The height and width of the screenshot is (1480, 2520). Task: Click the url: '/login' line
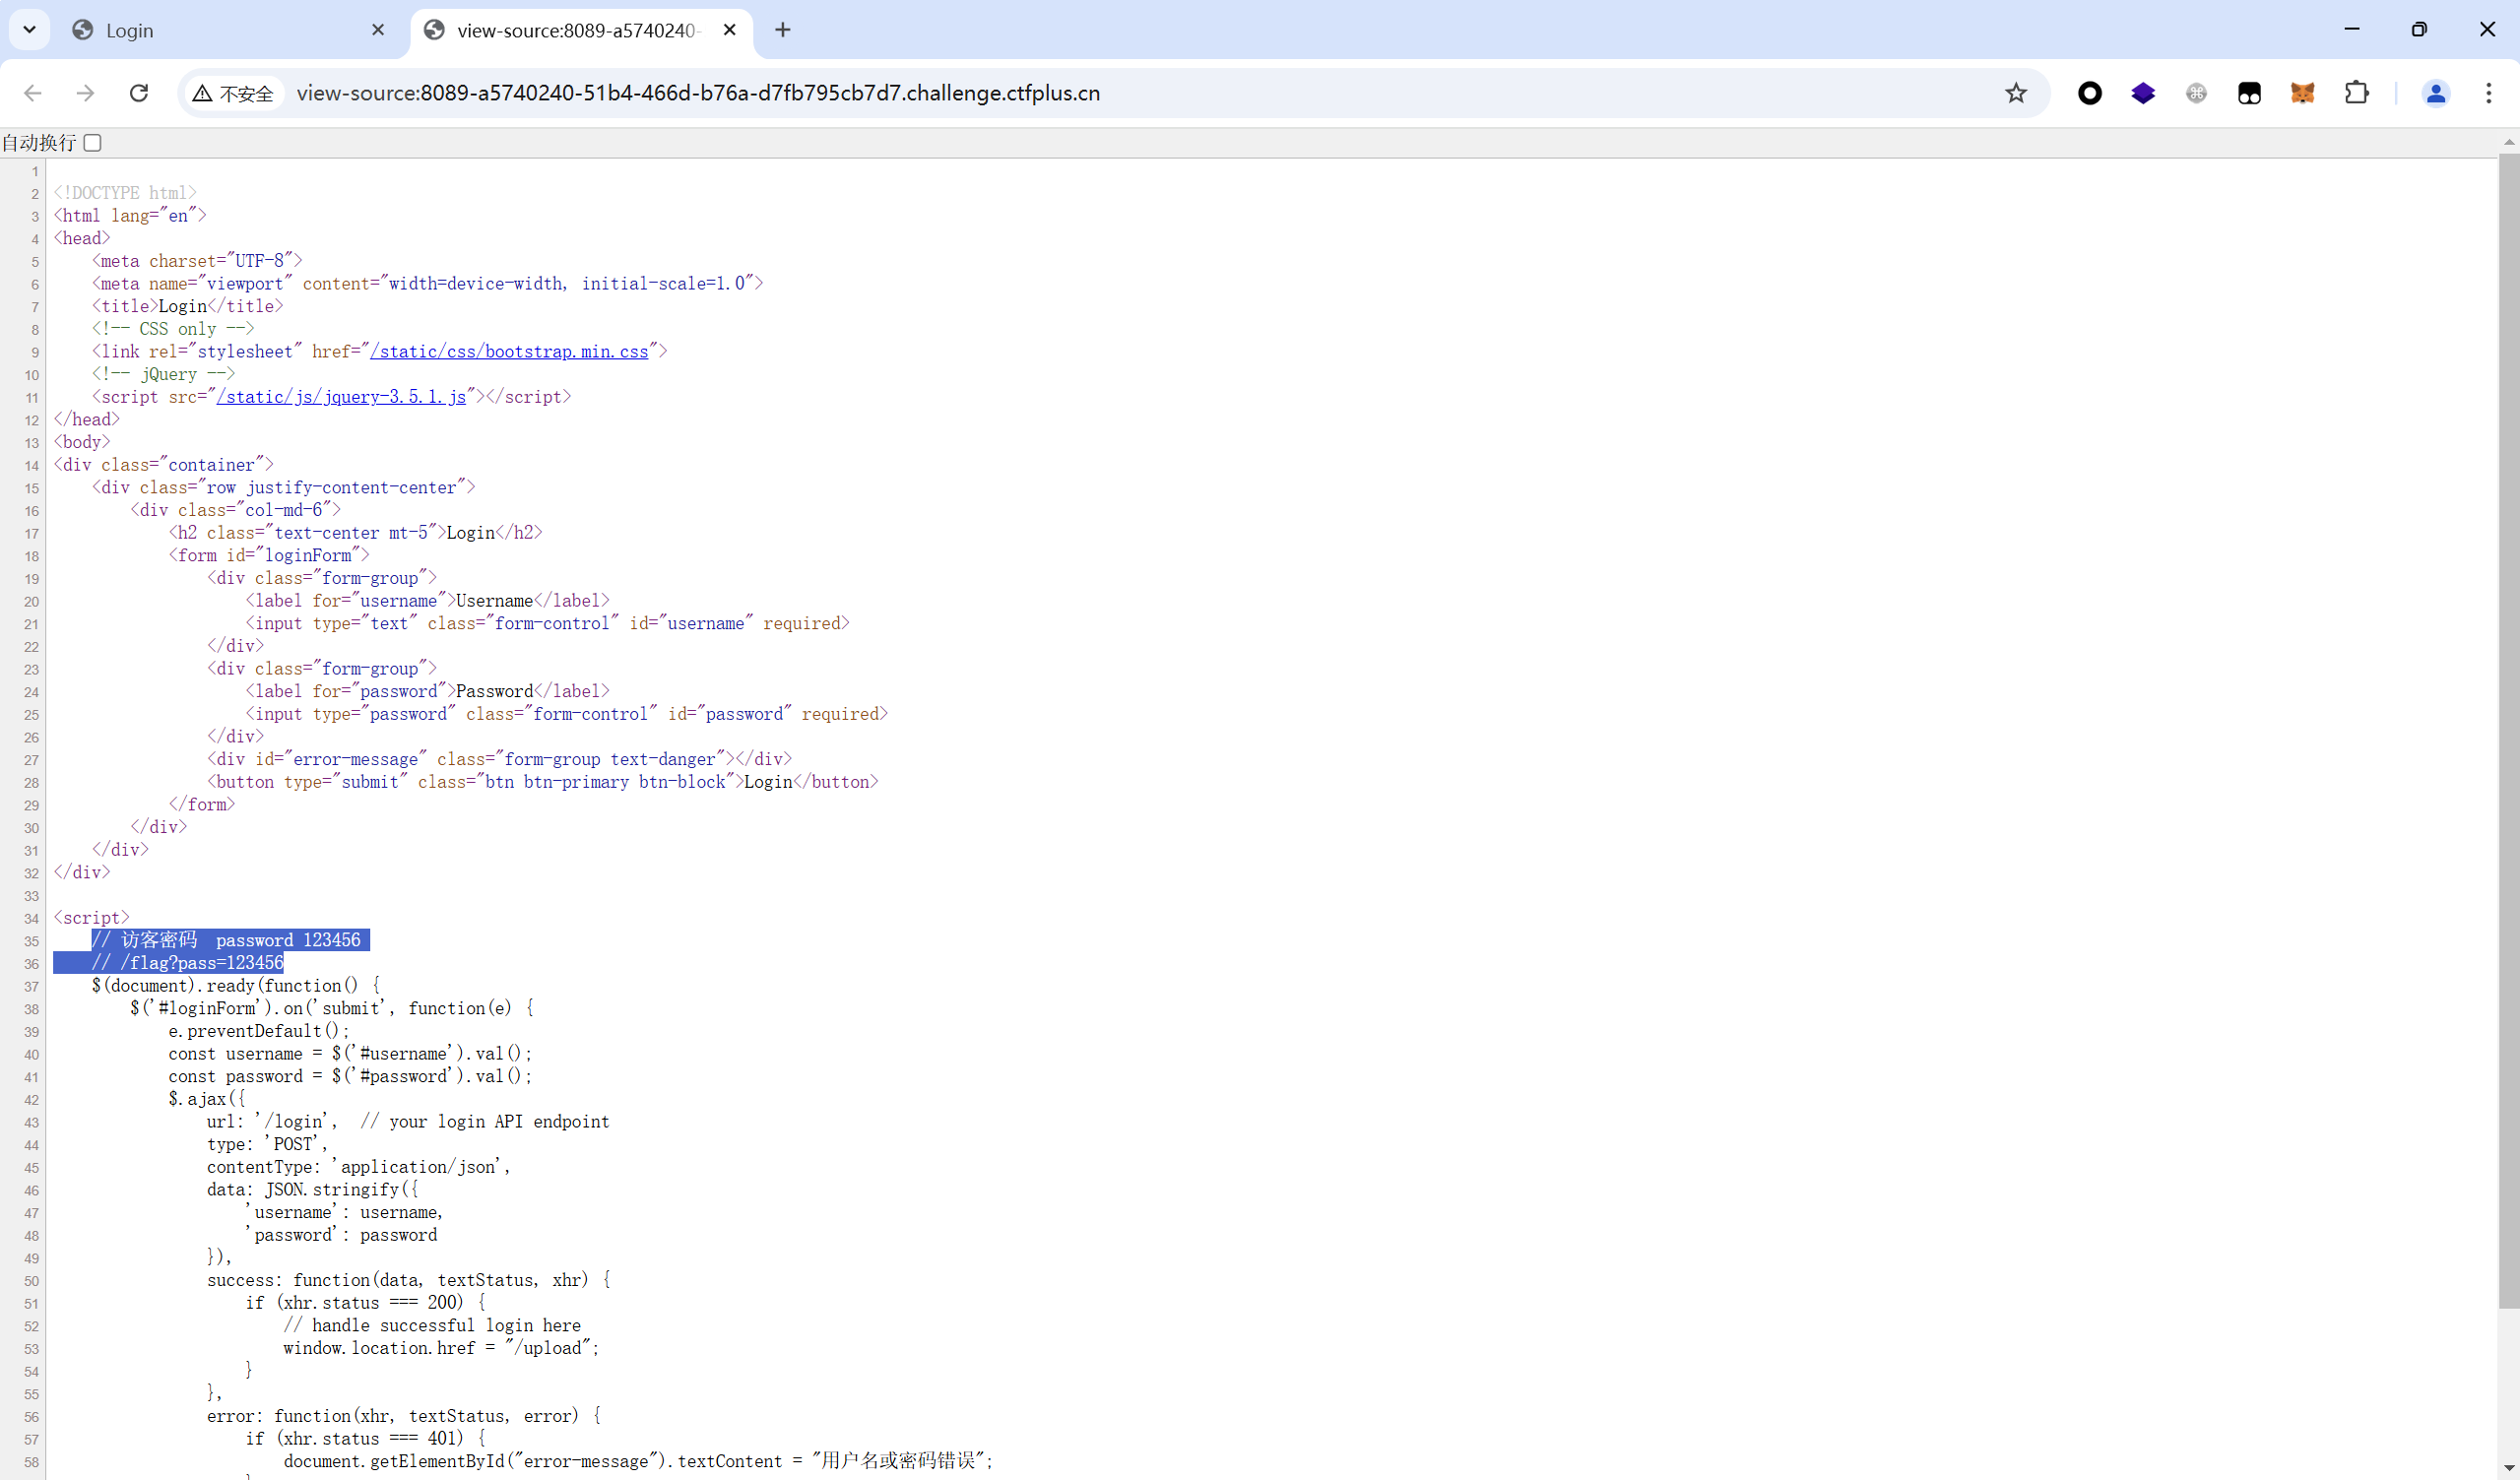408,1122
